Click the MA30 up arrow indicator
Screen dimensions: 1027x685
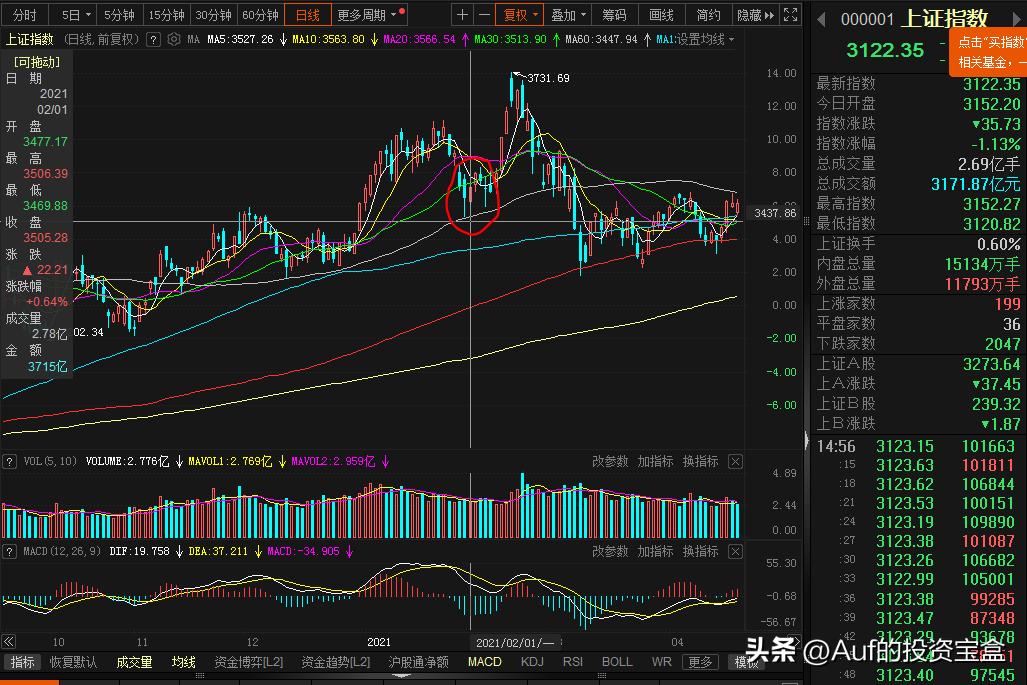point(556,40)
